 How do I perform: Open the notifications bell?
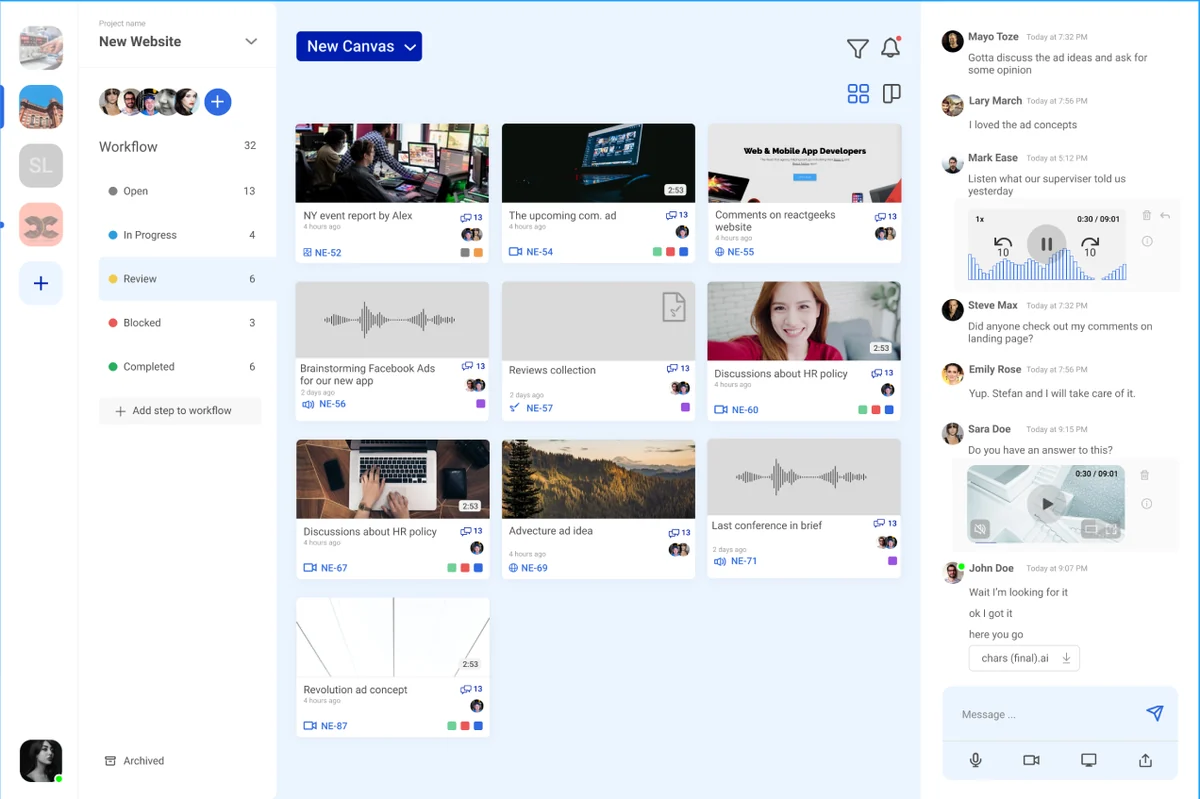point(890,48)
